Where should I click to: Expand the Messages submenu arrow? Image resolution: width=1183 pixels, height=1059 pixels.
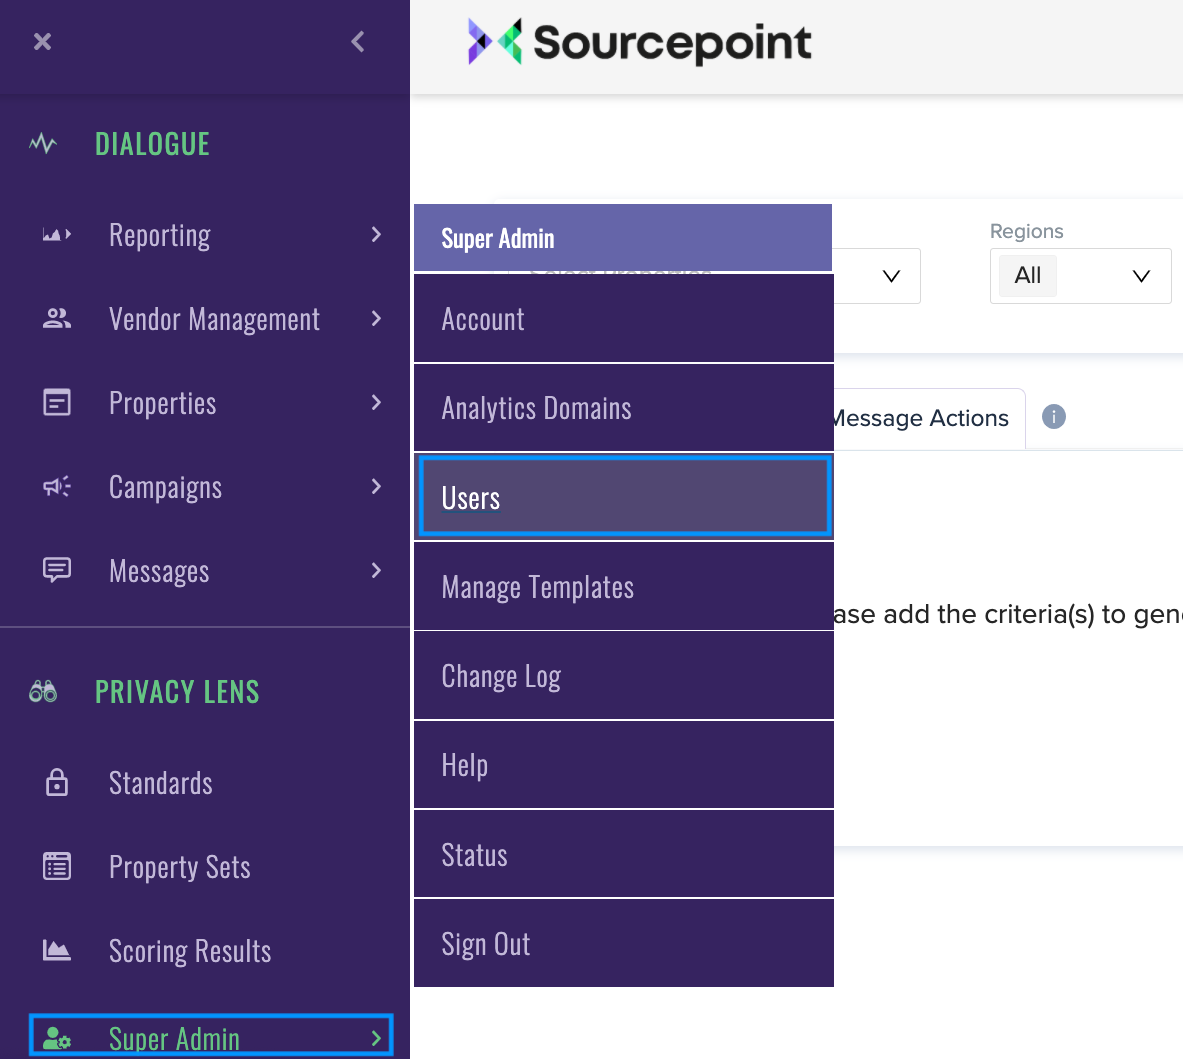(376, 570)
